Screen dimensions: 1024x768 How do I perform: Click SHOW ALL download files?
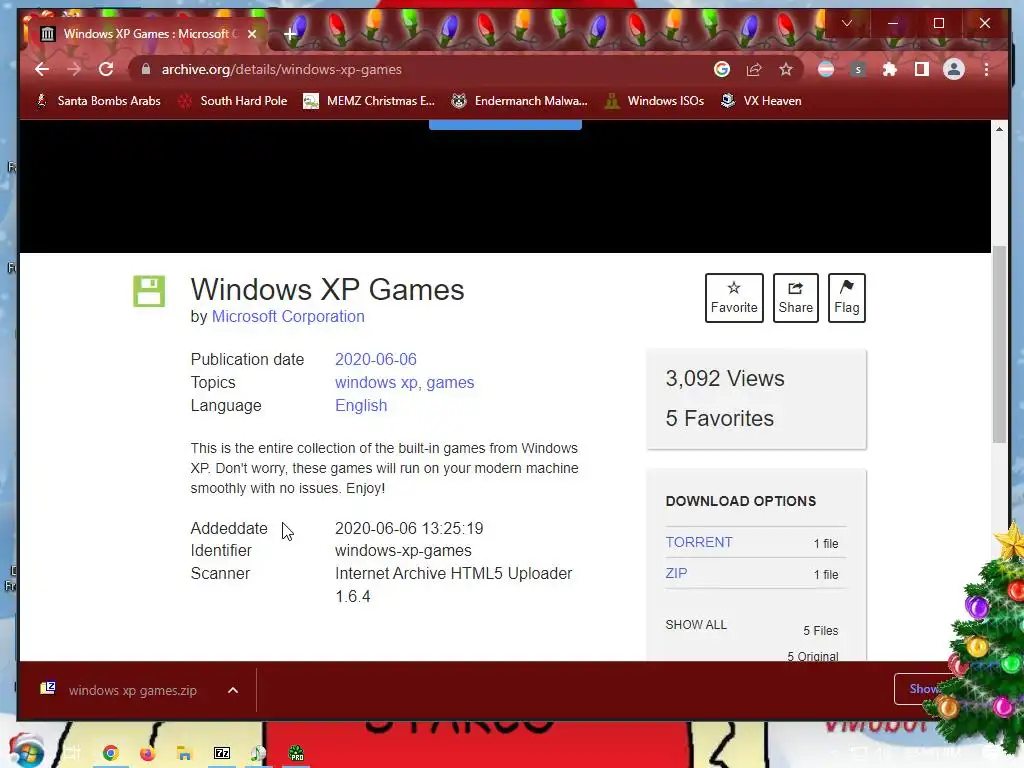[696, 624]
